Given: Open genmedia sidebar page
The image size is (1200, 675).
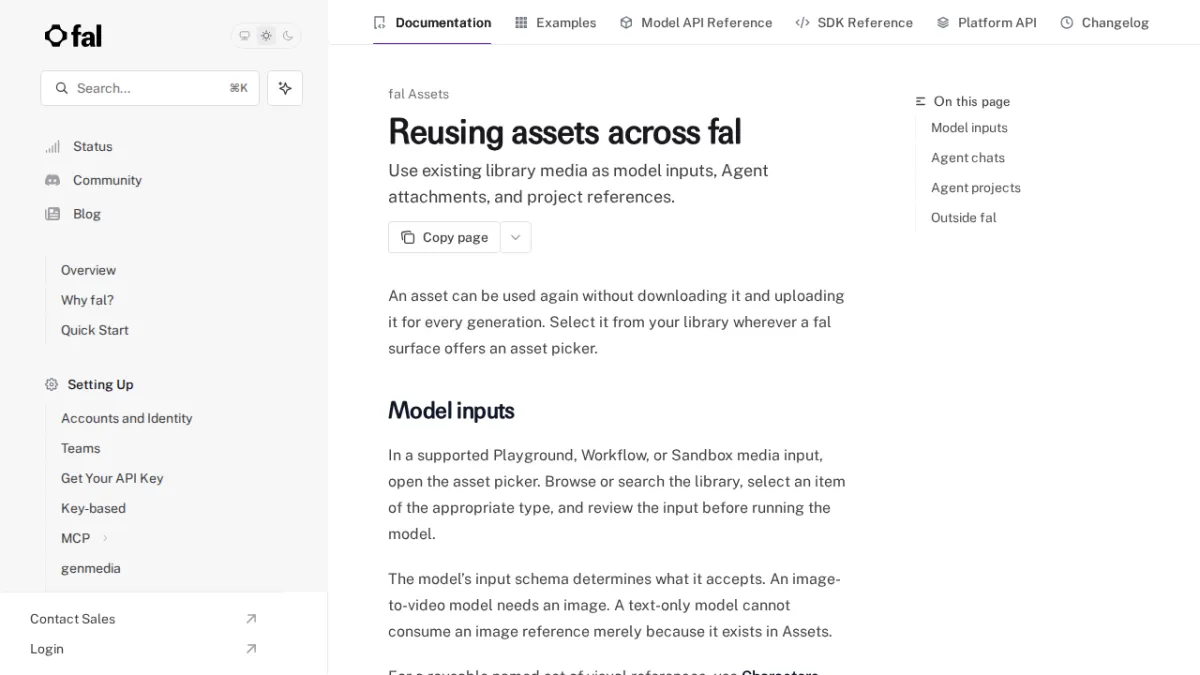Looking at the screenshot, I should click(x=91, y=569).
